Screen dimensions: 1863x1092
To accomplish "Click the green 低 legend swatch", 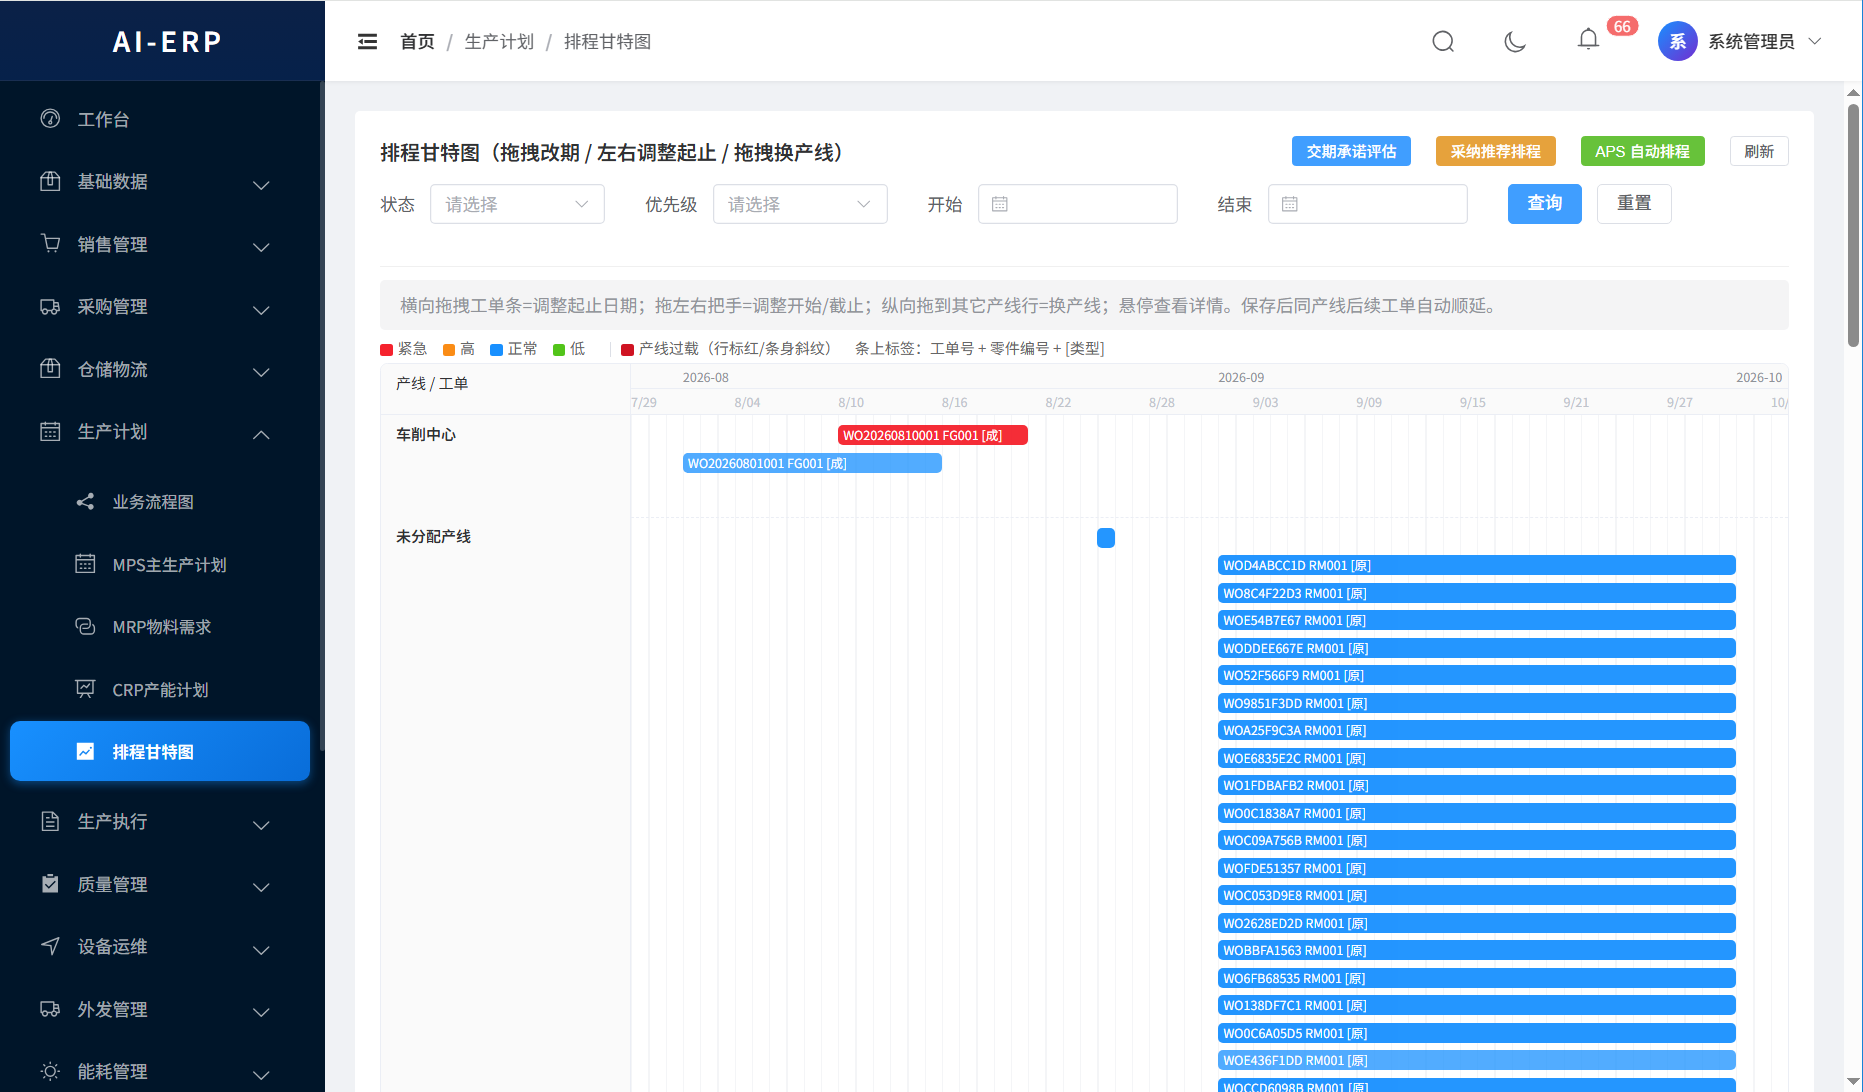I will [559, 349].
